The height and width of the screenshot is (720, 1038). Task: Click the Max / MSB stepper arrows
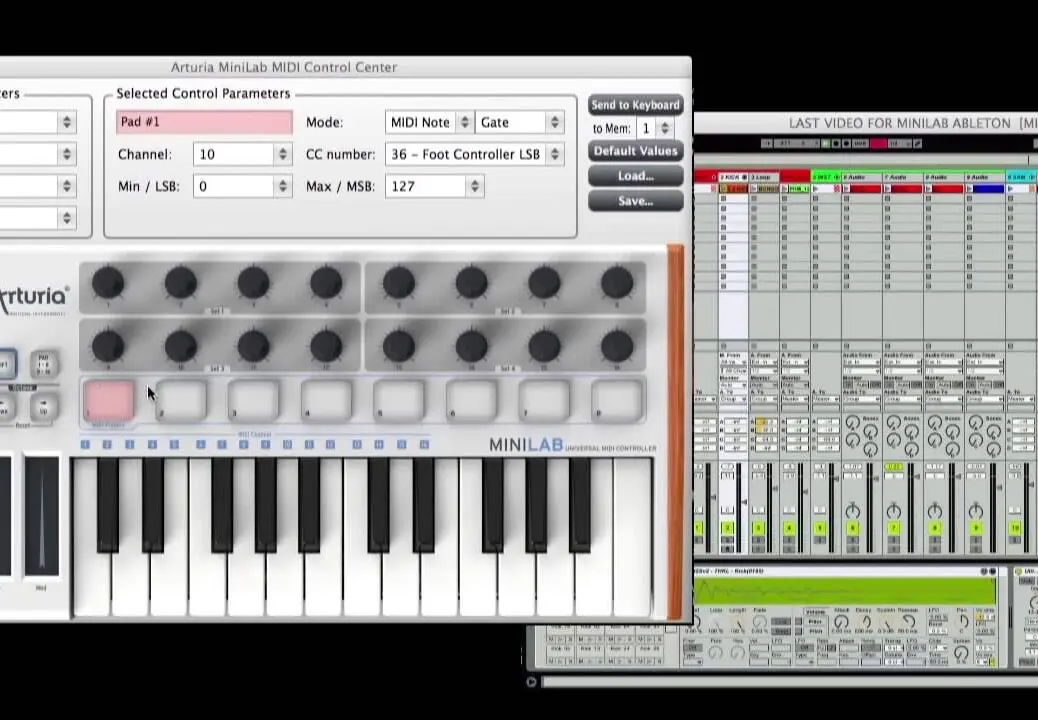pyautogui.click(x=475, y=187)
